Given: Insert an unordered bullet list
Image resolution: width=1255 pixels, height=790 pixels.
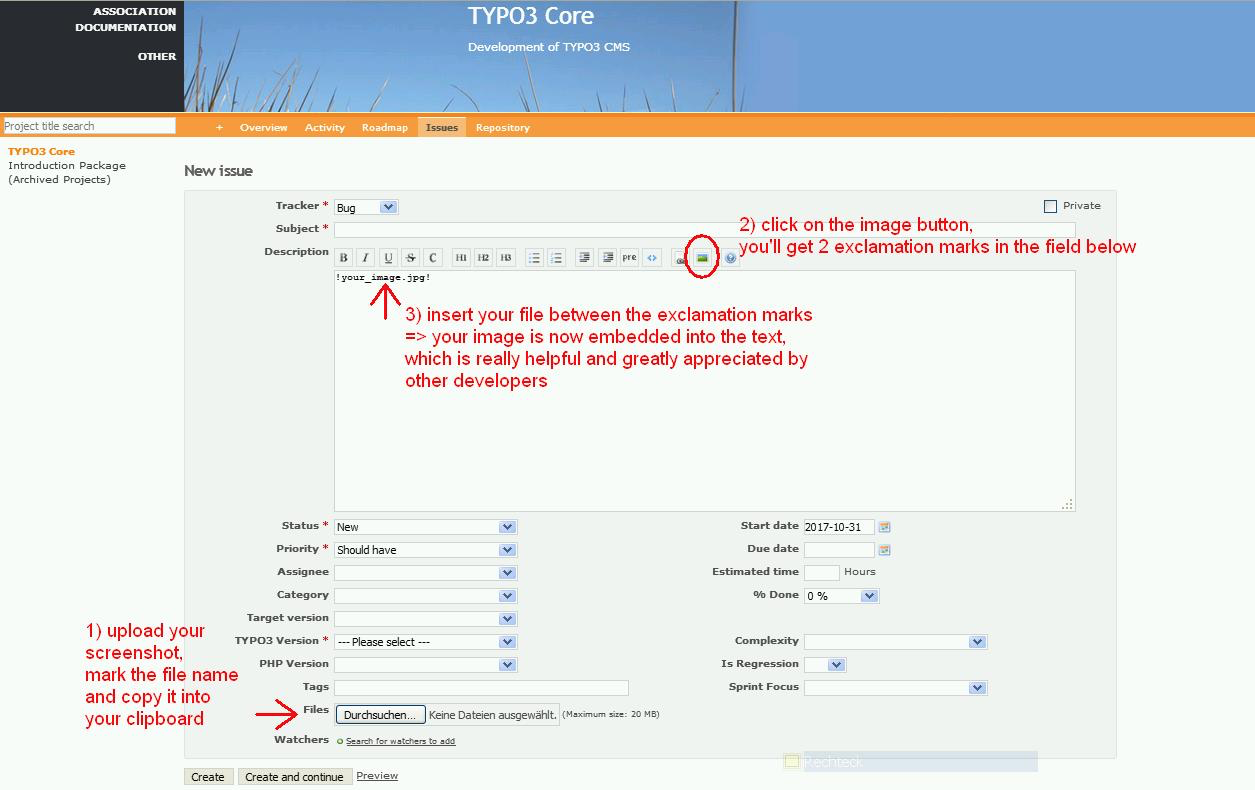Looking at the screenshot, I should pos(534,258).
